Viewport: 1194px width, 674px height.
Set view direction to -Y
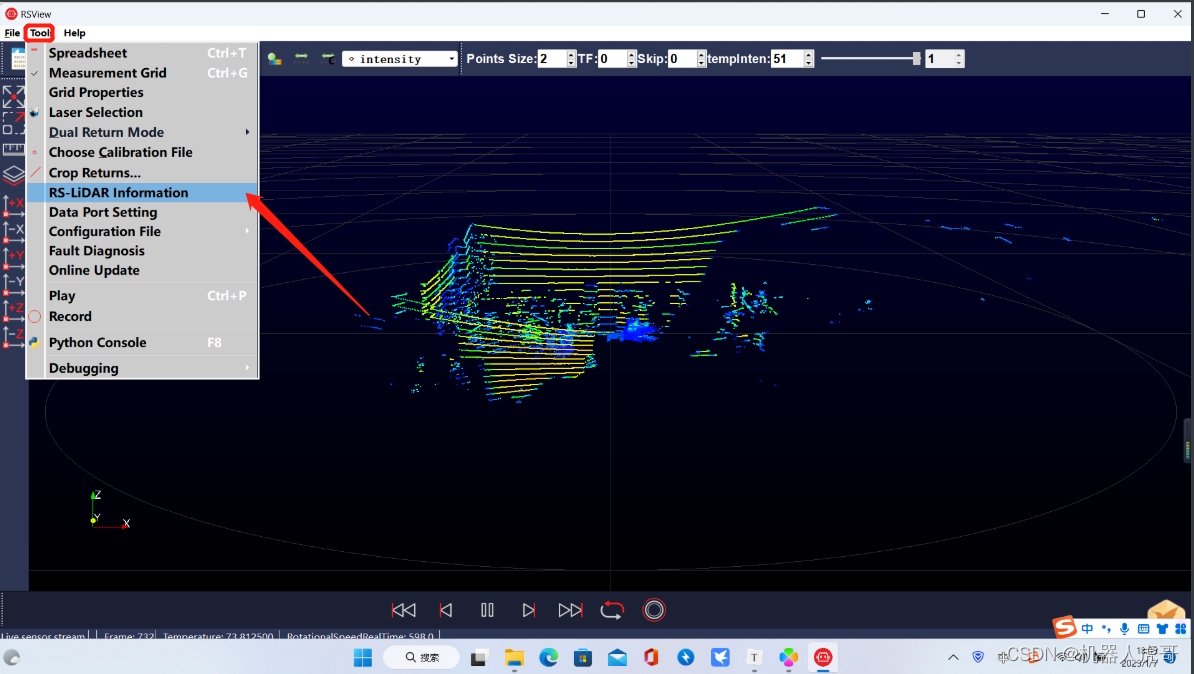(x=14, y=283)
